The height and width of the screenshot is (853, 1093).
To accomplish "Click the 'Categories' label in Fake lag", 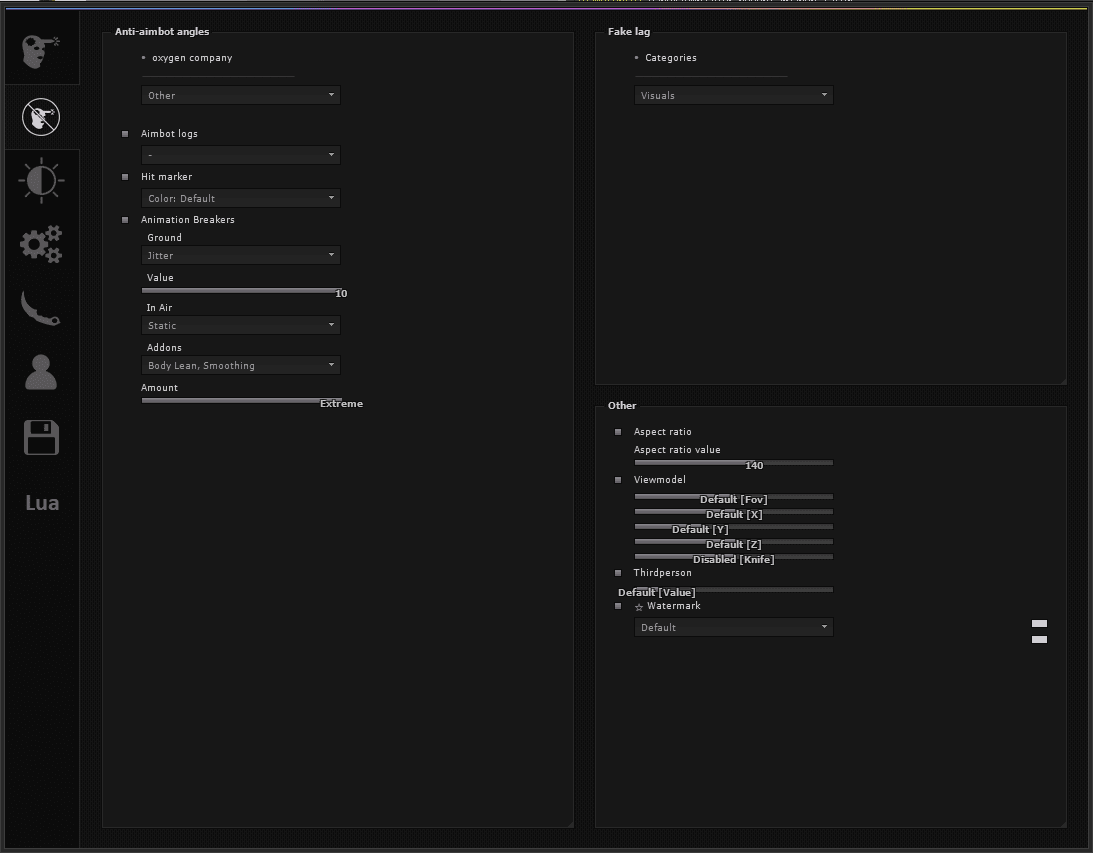I will [671, 58].
